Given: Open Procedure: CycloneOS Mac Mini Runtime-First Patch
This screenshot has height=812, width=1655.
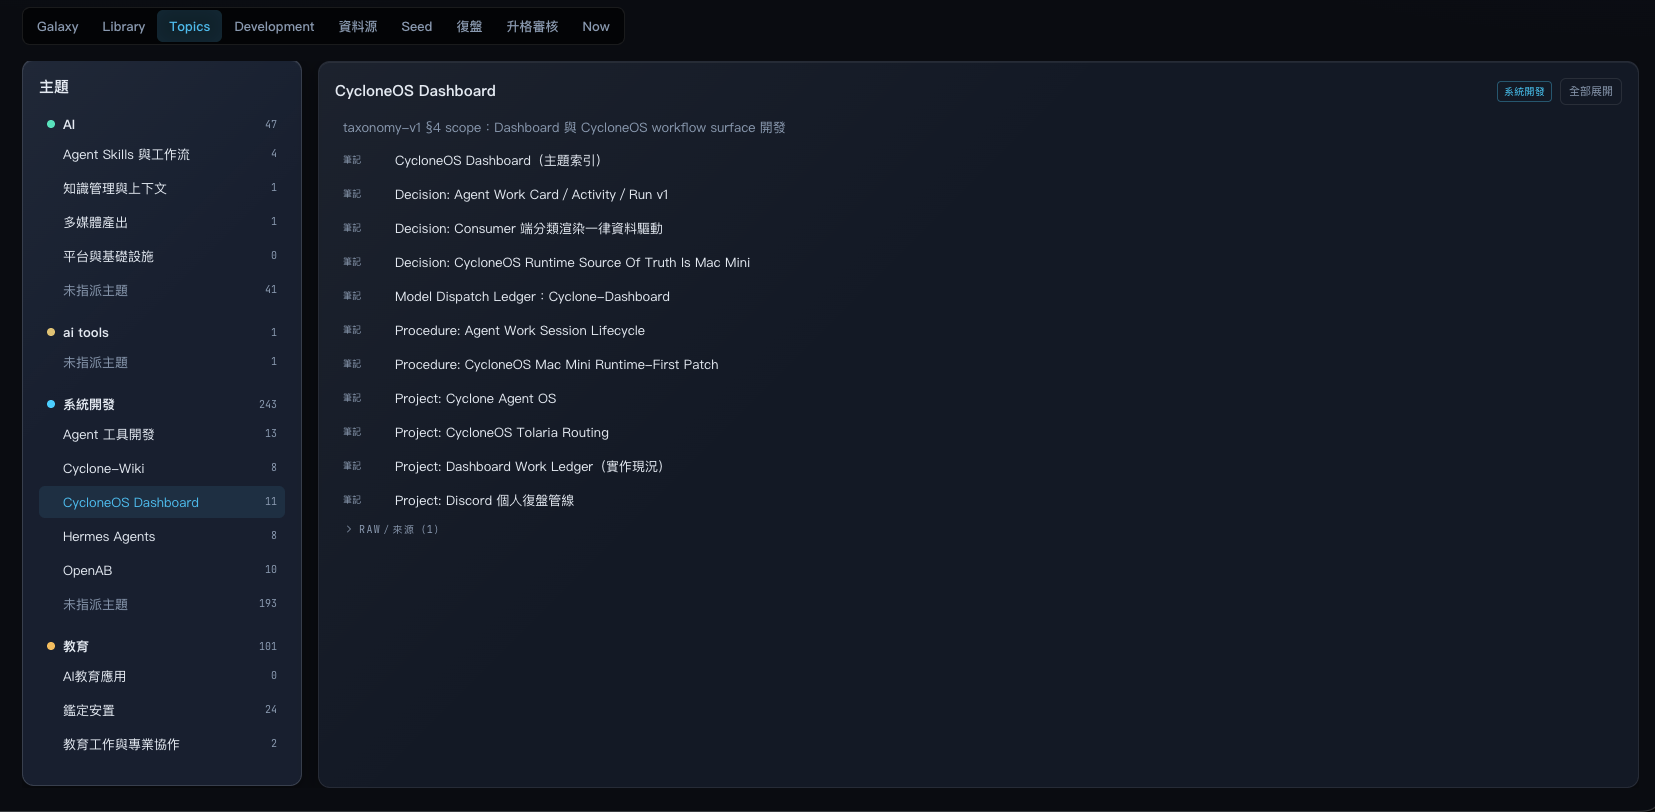Looking at the screenshot, I should pos(556,364).
